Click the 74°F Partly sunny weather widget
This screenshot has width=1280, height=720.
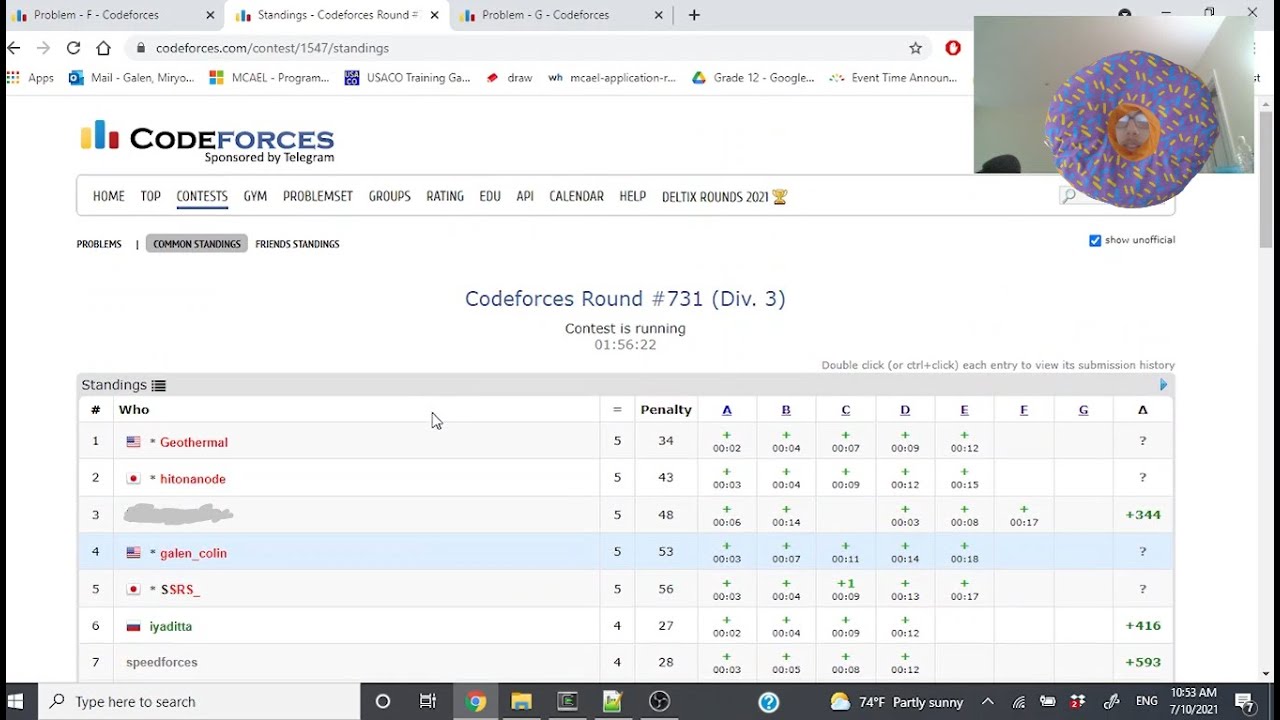click(x=897, y=702)
